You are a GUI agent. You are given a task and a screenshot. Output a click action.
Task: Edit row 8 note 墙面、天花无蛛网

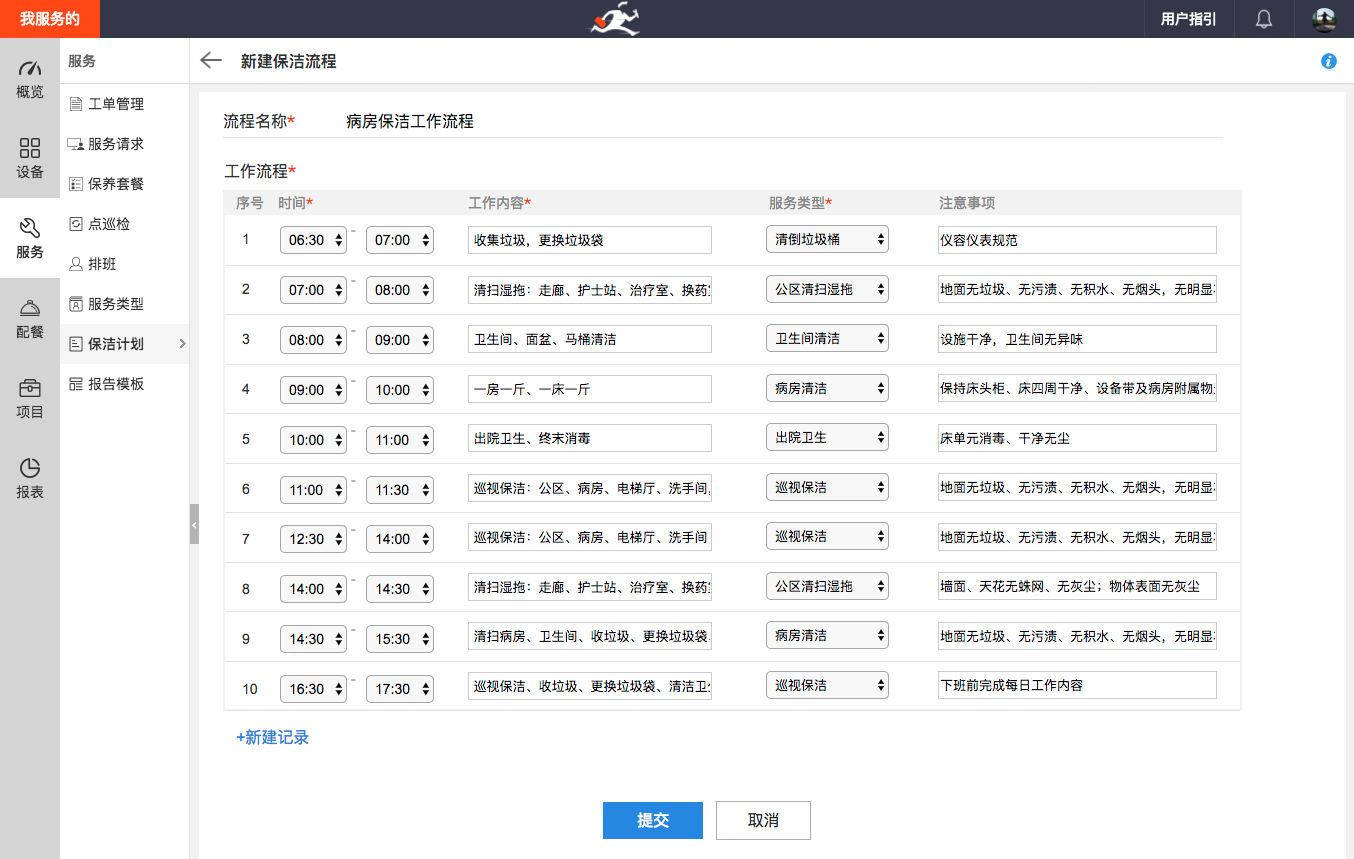(x=1077, y=586)
